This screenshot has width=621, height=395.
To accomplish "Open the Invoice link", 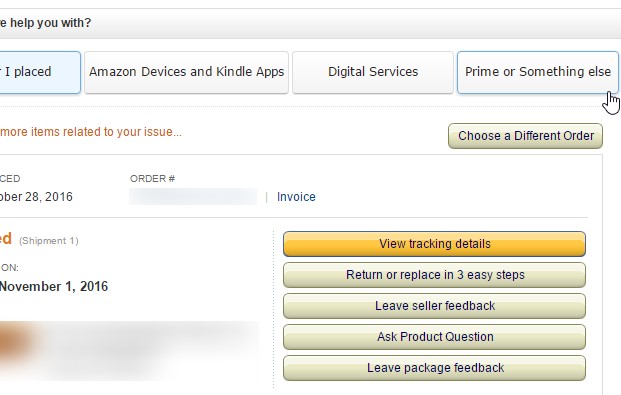I will coord(296,197).
